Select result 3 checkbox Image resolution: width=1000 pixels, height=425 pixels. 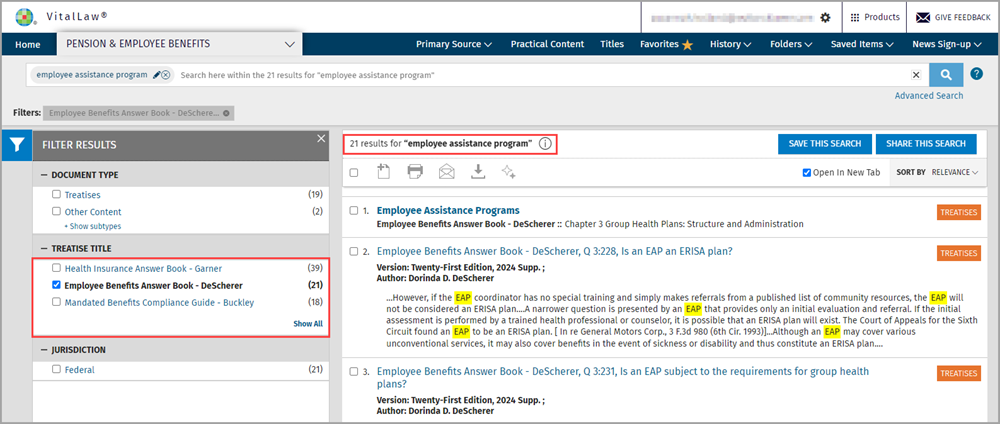(354, 371)
